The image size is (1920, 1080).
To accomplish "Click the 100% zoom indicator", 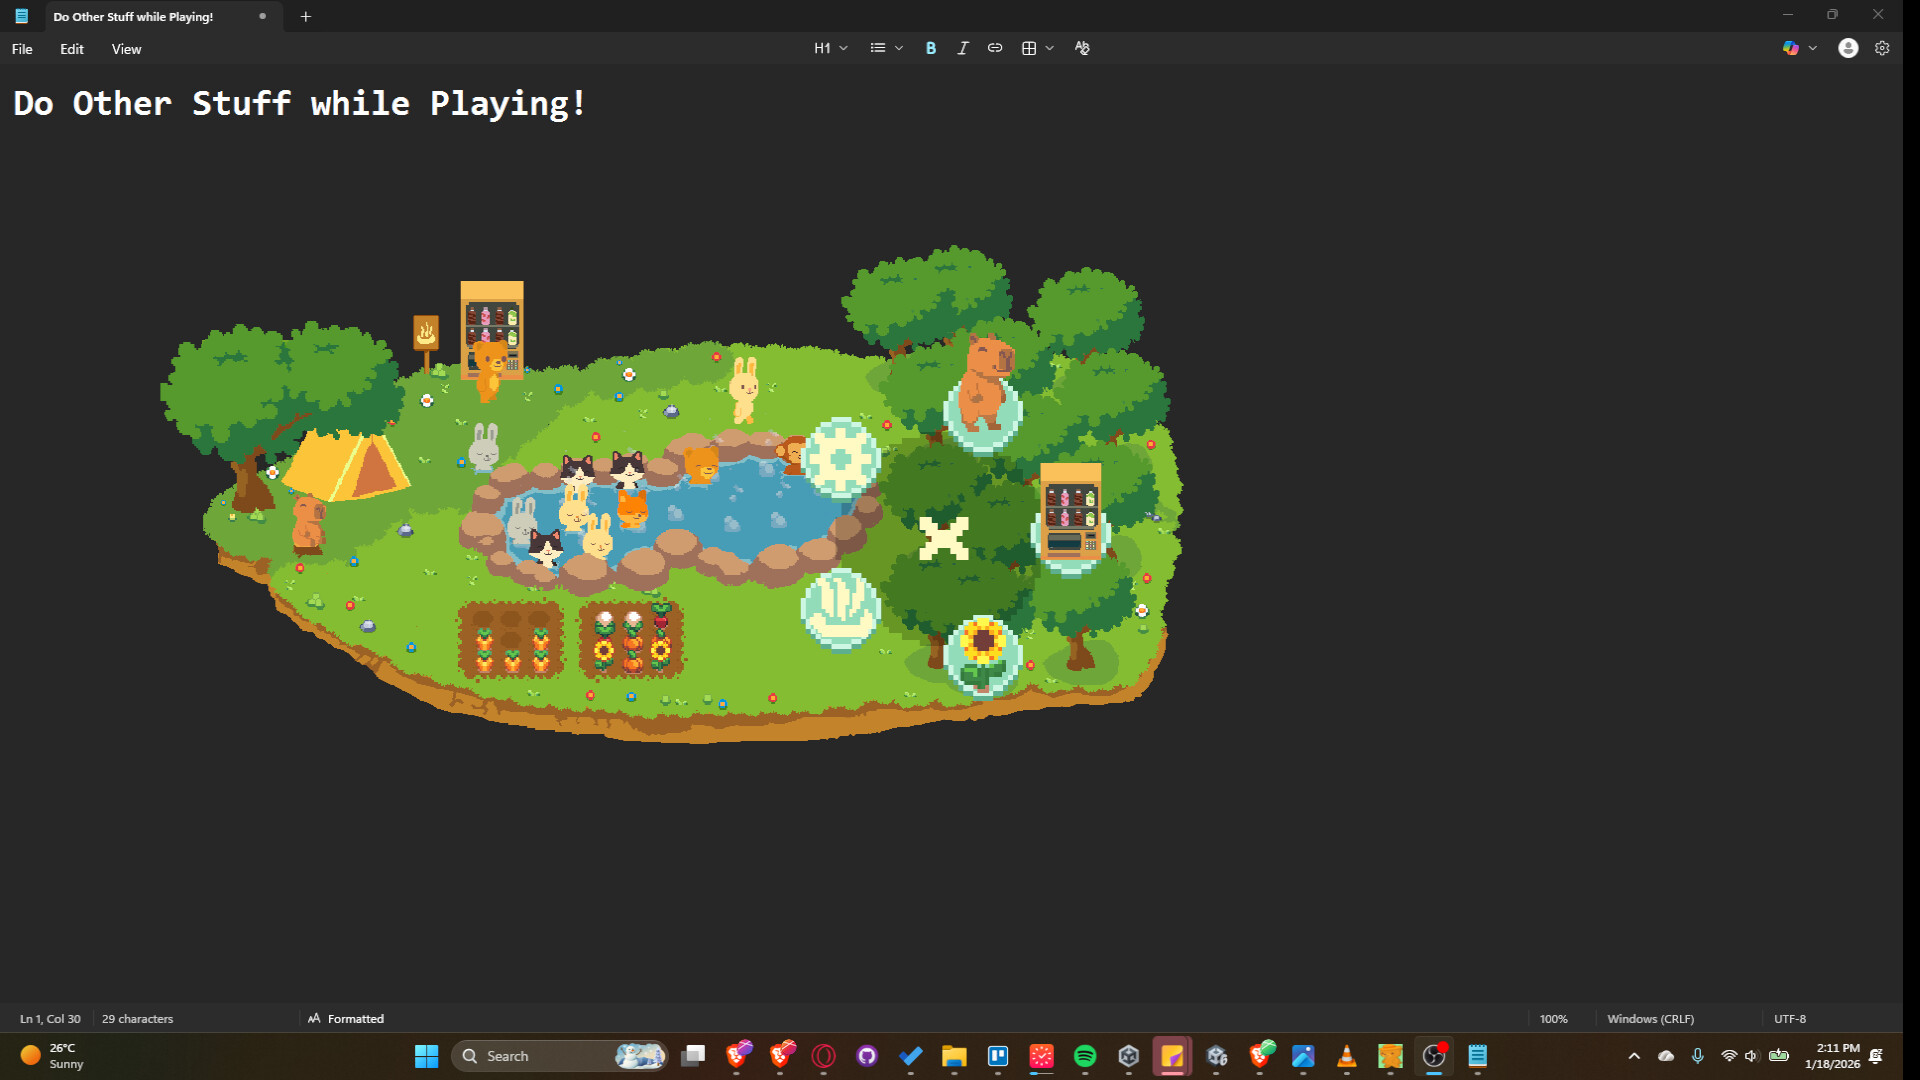I will click(1554, 1018).
